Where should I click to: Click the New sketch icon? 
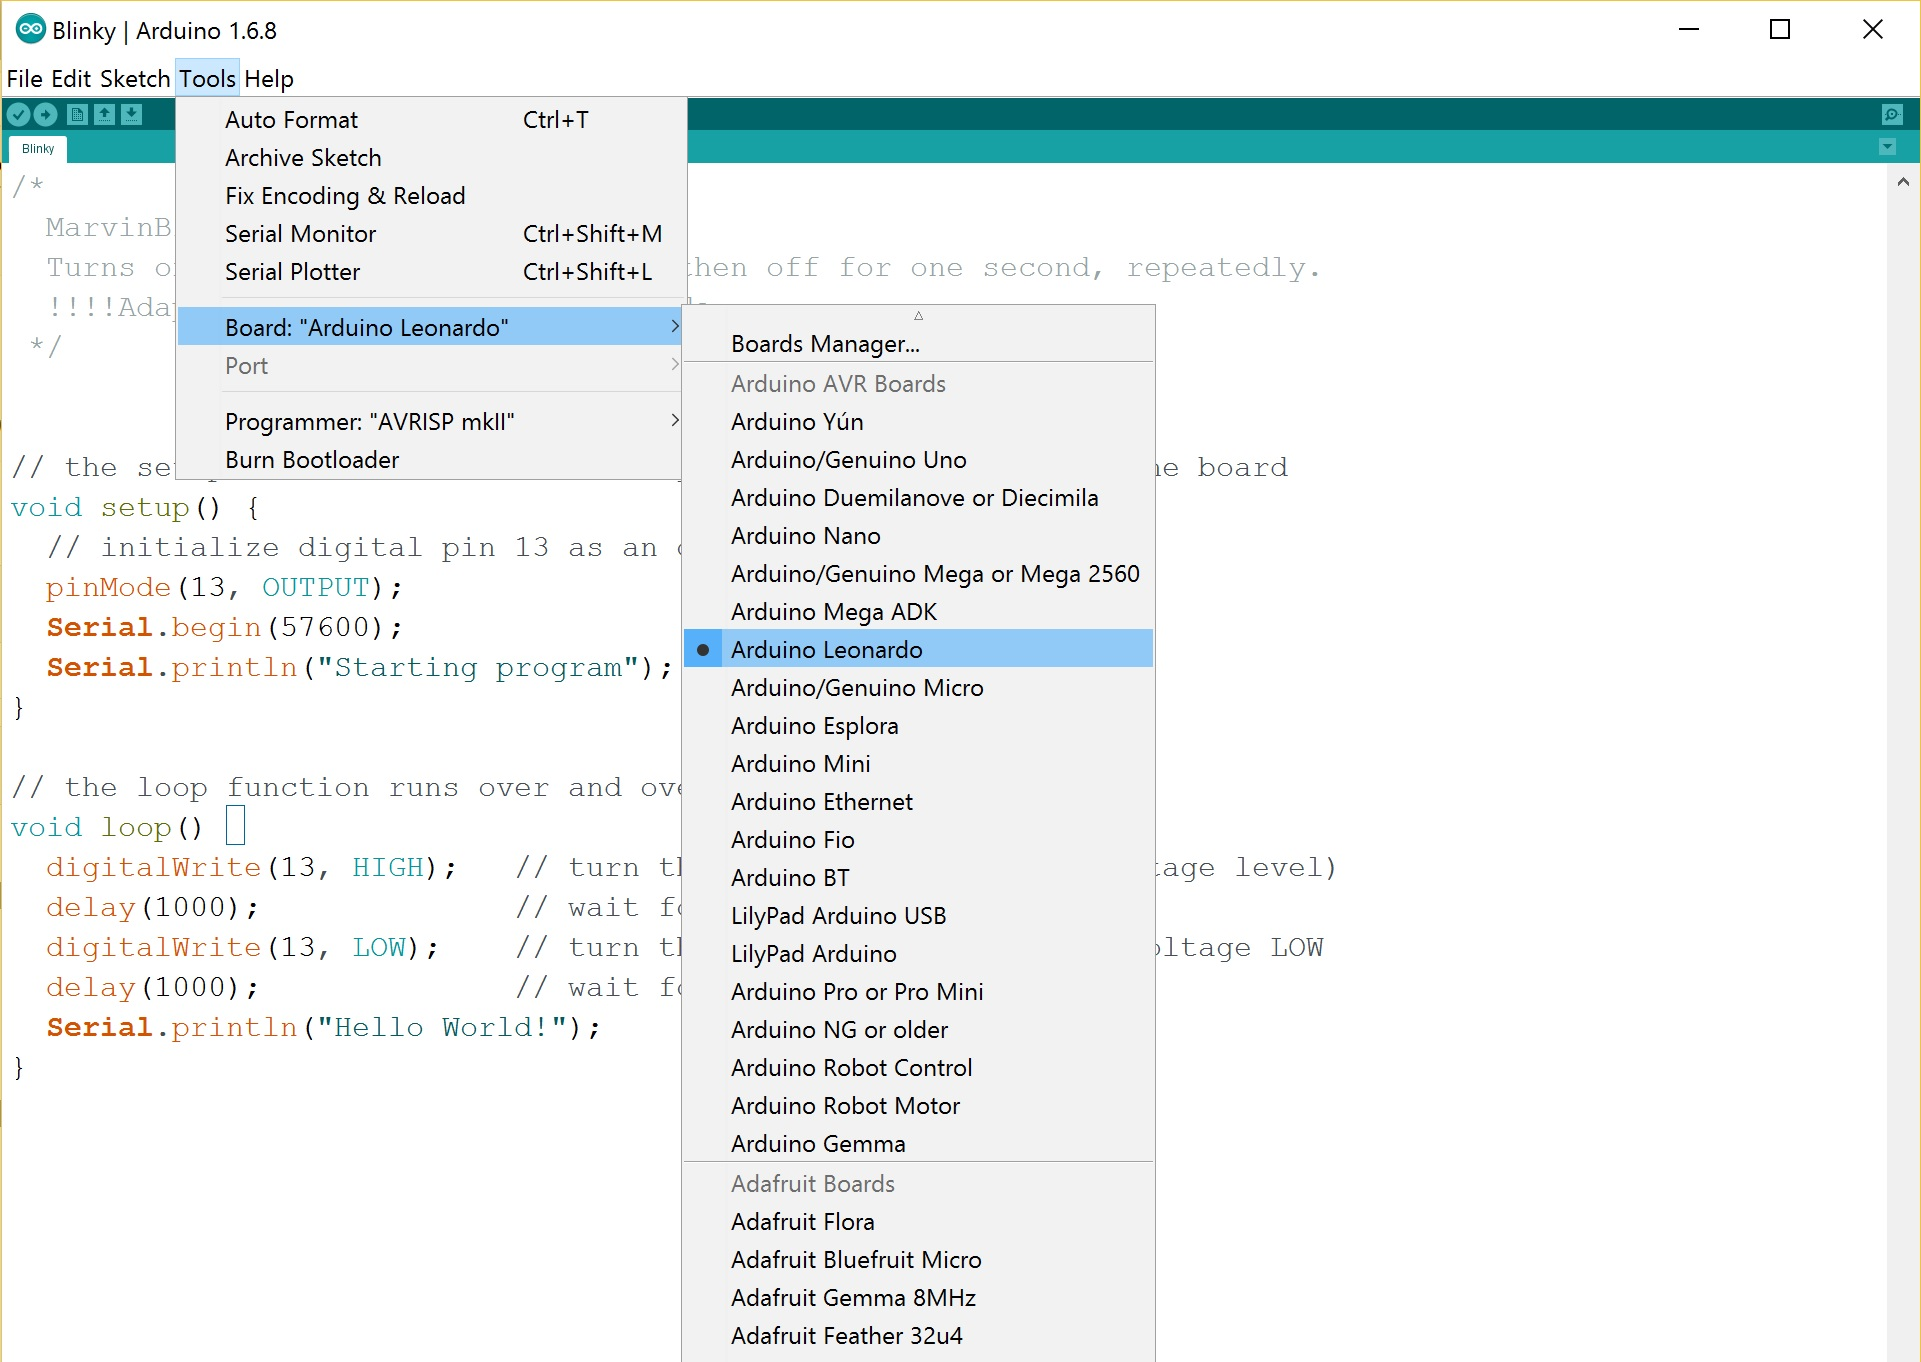click(76, 114)
